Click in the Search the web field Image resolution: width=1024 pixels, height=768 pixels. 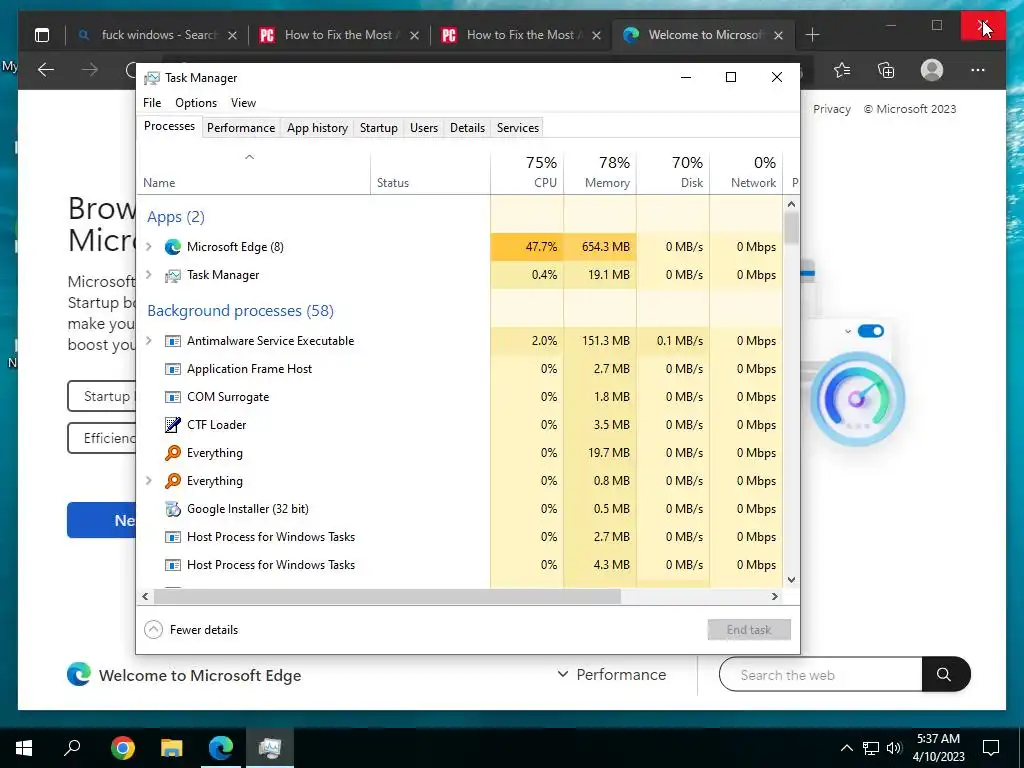point(820,675)
